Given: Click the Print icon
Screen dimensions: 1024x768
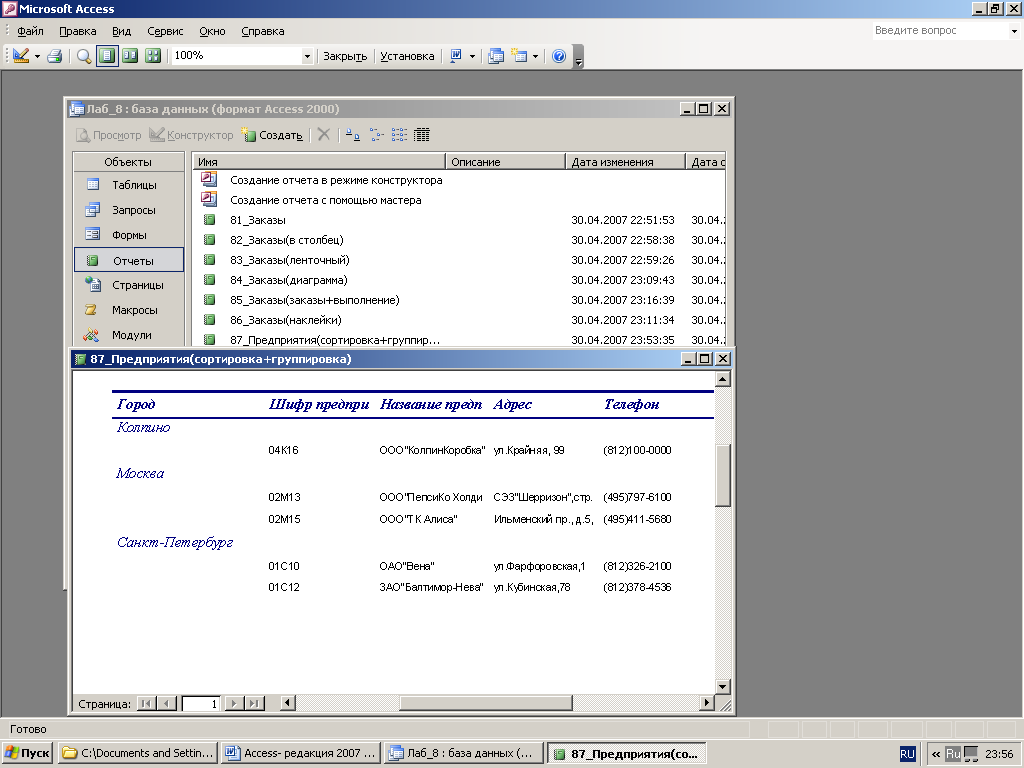Looking at the screenshot, I should (x=55, y=56).
